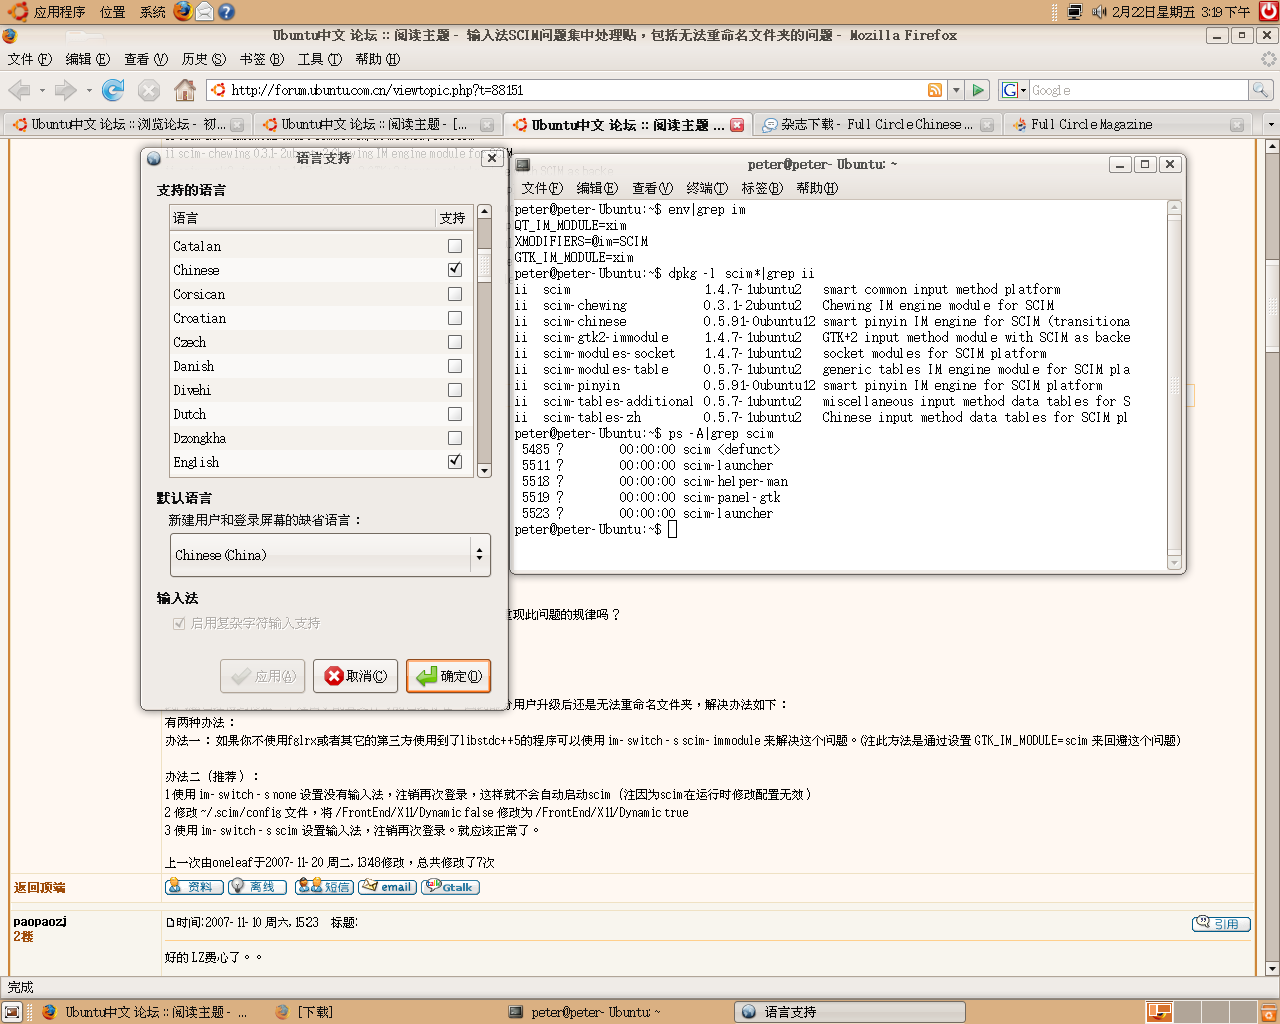Open Firefox 工具 tools menu

click(319, 59)
